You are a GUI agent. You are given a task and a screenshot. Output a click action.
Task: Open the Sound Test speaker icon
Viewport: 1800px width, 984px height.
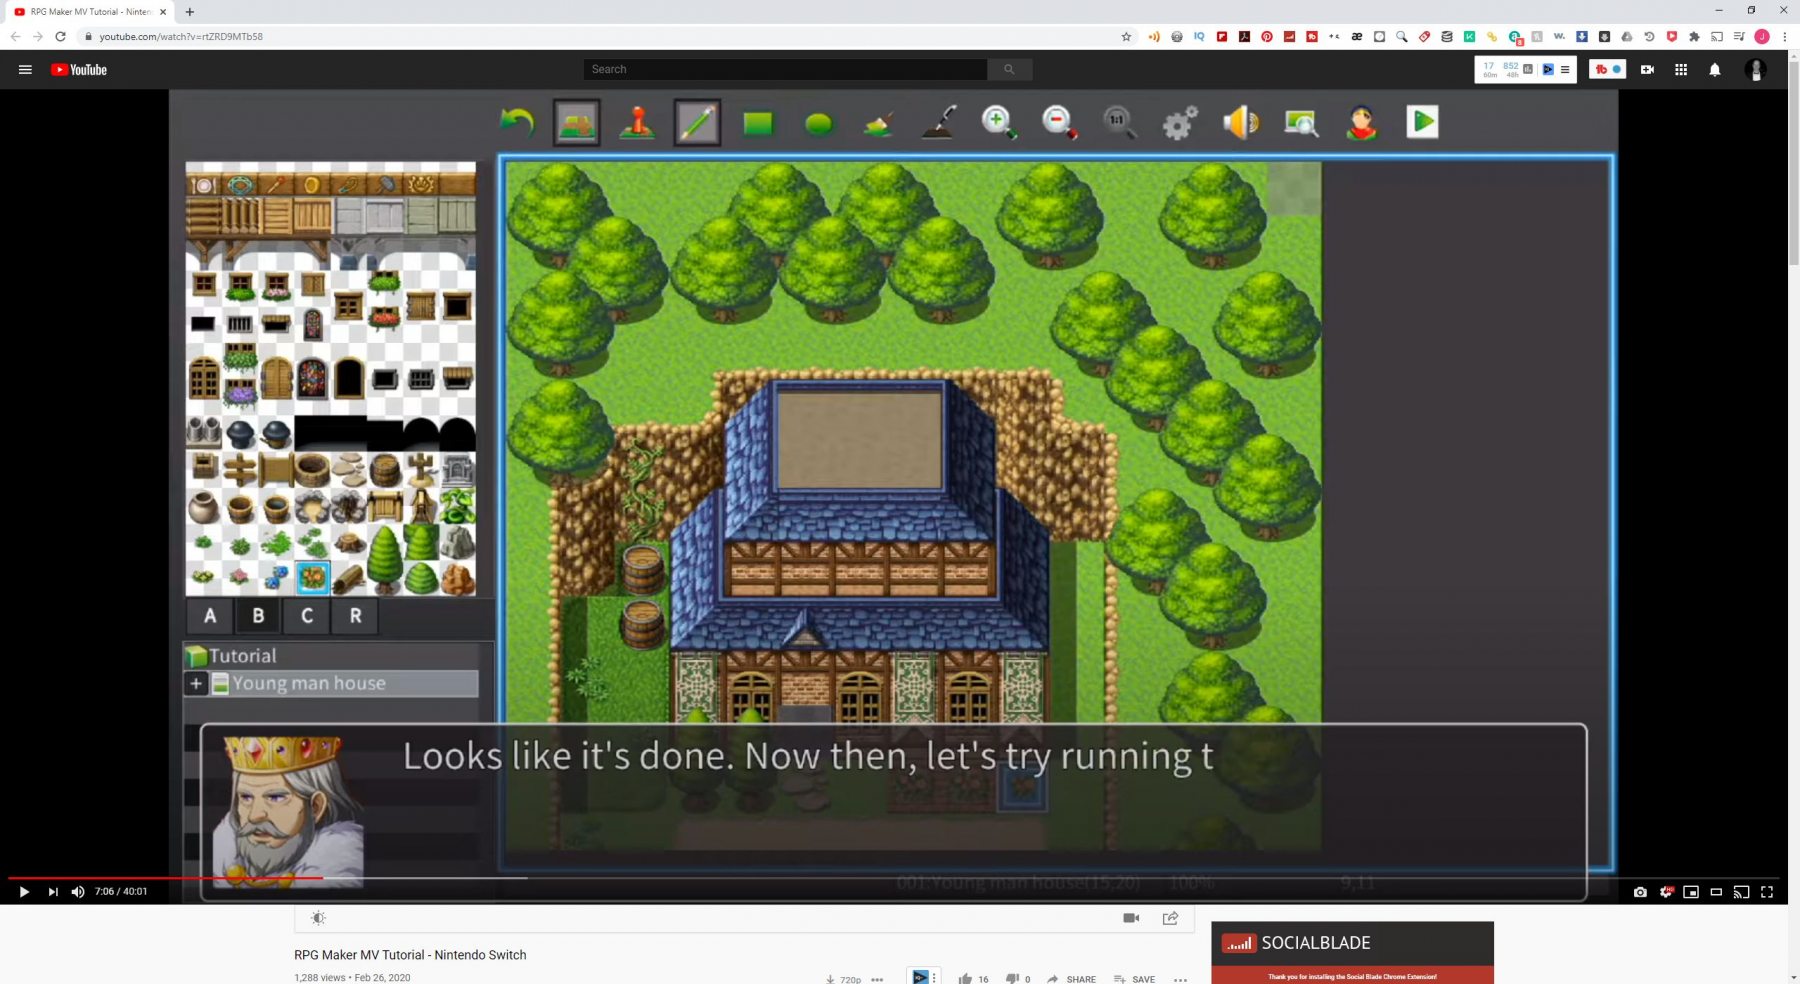pyautogui.click(x=1241, y=123)
